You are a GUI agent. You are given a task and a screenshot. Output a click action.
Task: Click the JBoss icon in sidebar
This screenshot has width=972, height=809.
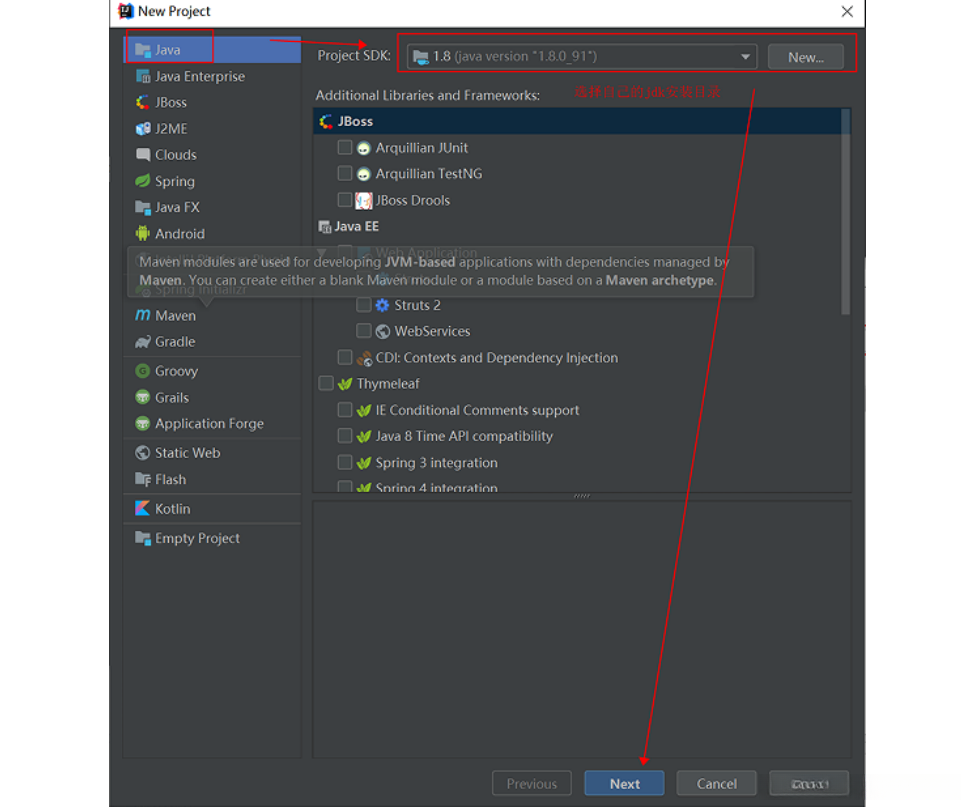[x=143, y=102]
